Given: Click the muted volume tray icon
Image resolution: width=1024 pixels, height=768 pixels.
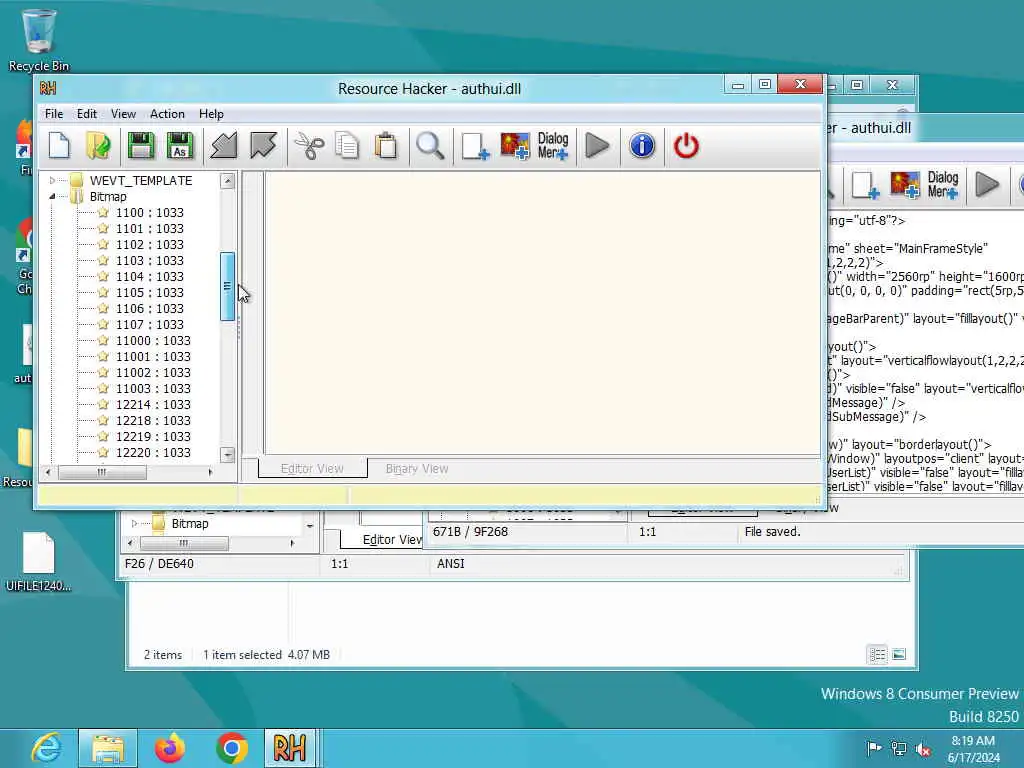Looking at the screenshot, I should pos(923,749).
